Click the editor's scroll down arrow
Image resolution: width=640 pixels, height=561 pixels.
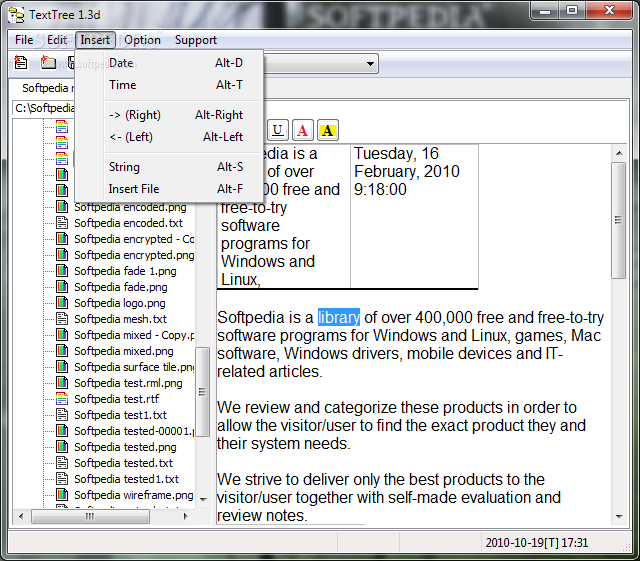pos(619,516)
